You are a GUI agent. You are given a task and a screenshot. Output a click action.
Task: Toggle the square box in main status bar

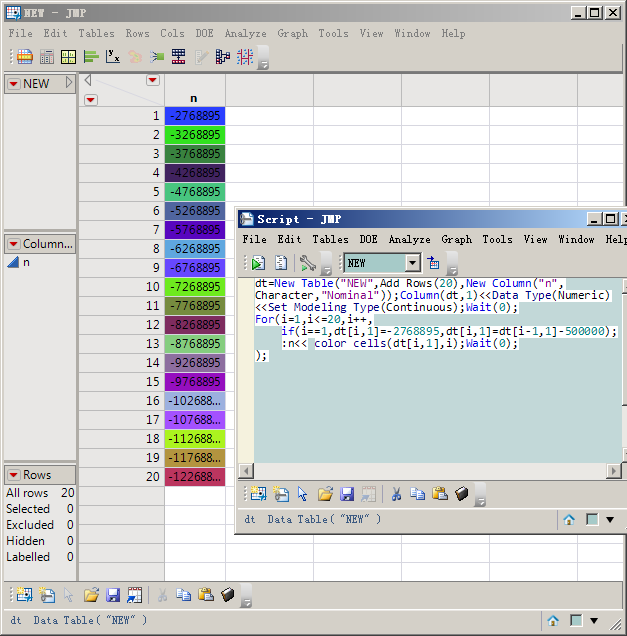pyautogui.click(x=576, y=620)
